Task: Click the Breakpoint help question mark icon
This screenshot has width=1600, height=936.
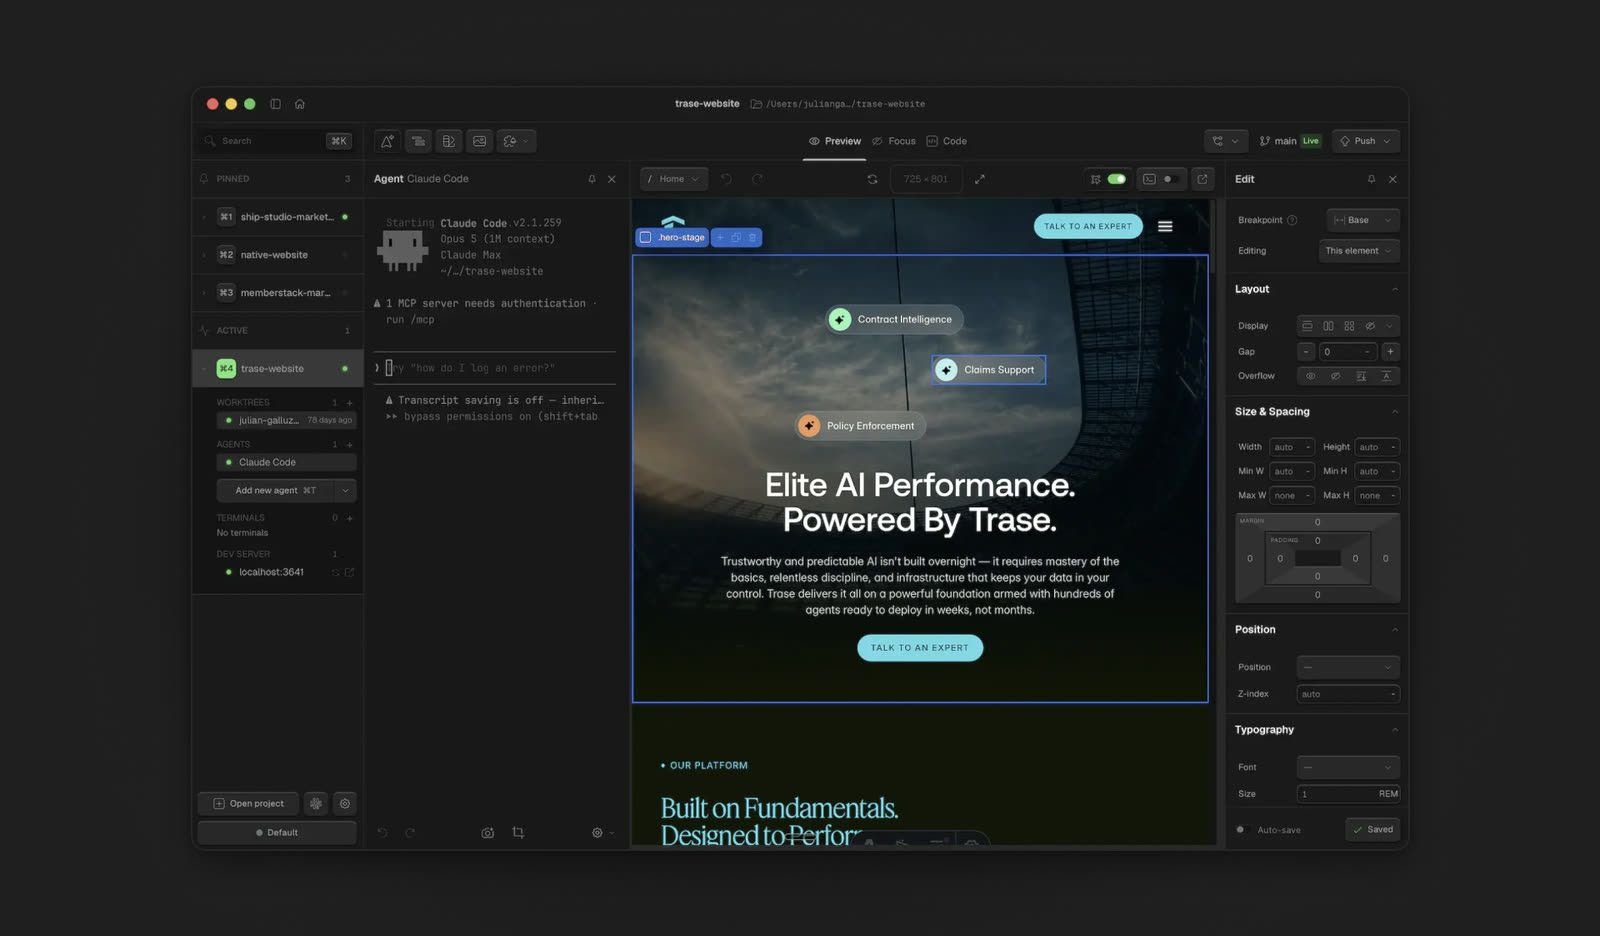Action: pos(1292,220)
